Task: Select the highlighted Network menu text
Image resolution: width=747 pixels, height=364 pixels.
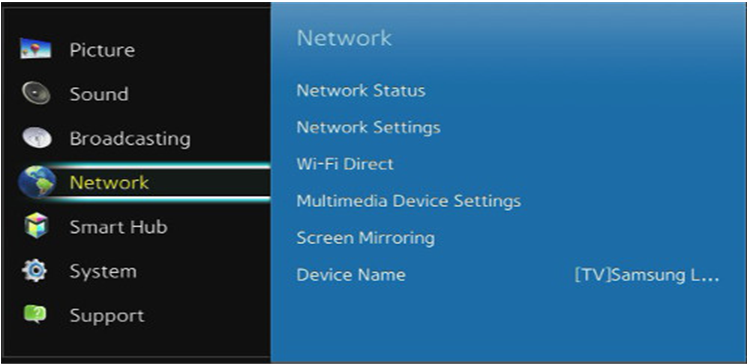Action: pyautogui.click(x=109, y=183)
